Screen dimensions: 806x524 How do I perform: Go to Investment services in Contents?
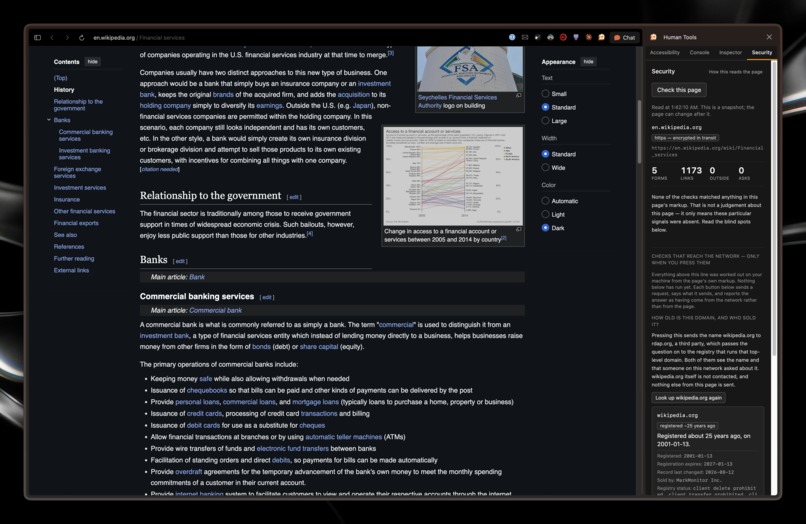point(80,188)
